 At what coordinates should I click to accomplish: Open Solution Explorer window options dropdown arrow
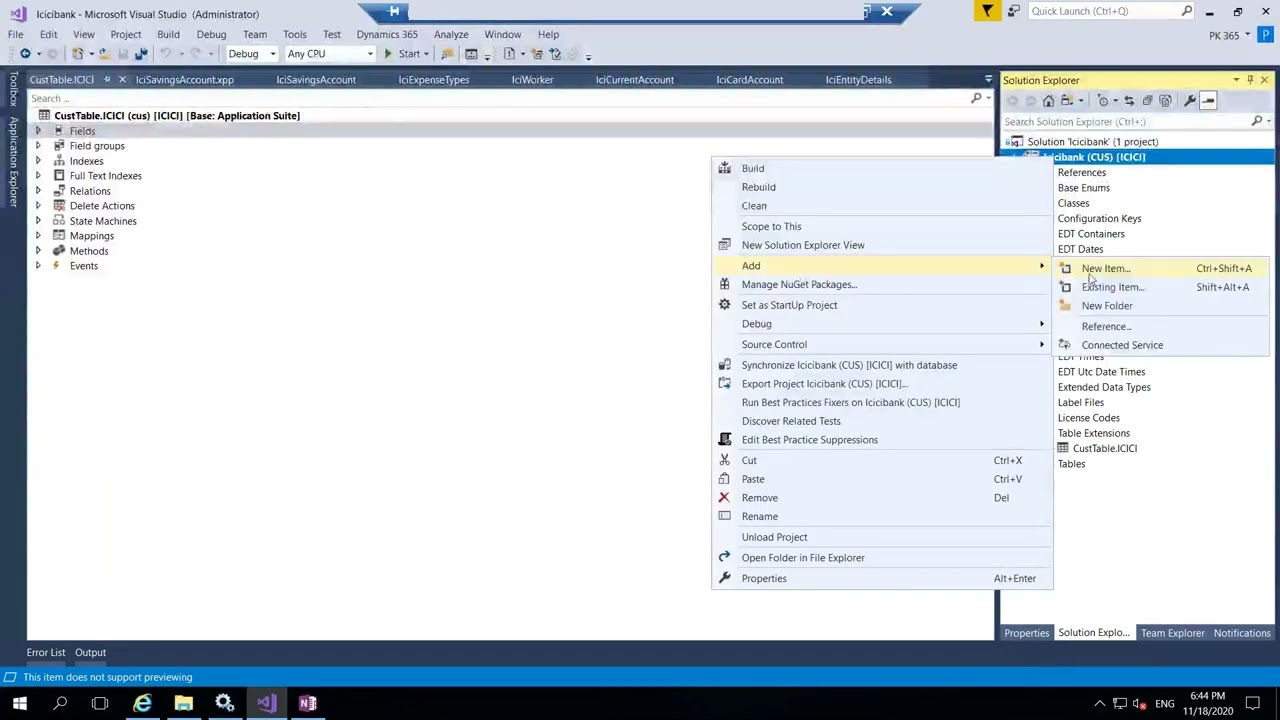pos(1236,80)
